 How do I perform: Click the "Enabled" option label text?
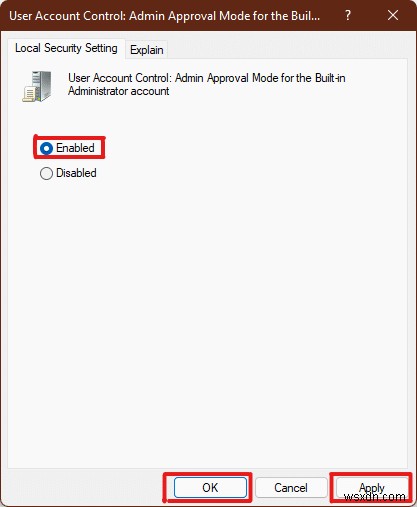[x=75, y=148]
